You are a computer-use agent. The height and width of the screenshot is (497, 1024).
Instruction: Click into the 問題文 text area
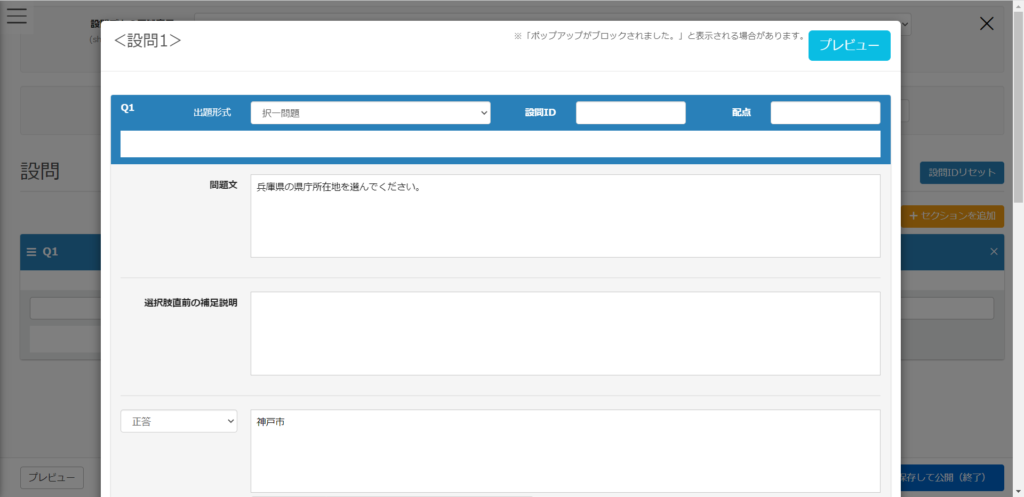click(x=564, y=215)
